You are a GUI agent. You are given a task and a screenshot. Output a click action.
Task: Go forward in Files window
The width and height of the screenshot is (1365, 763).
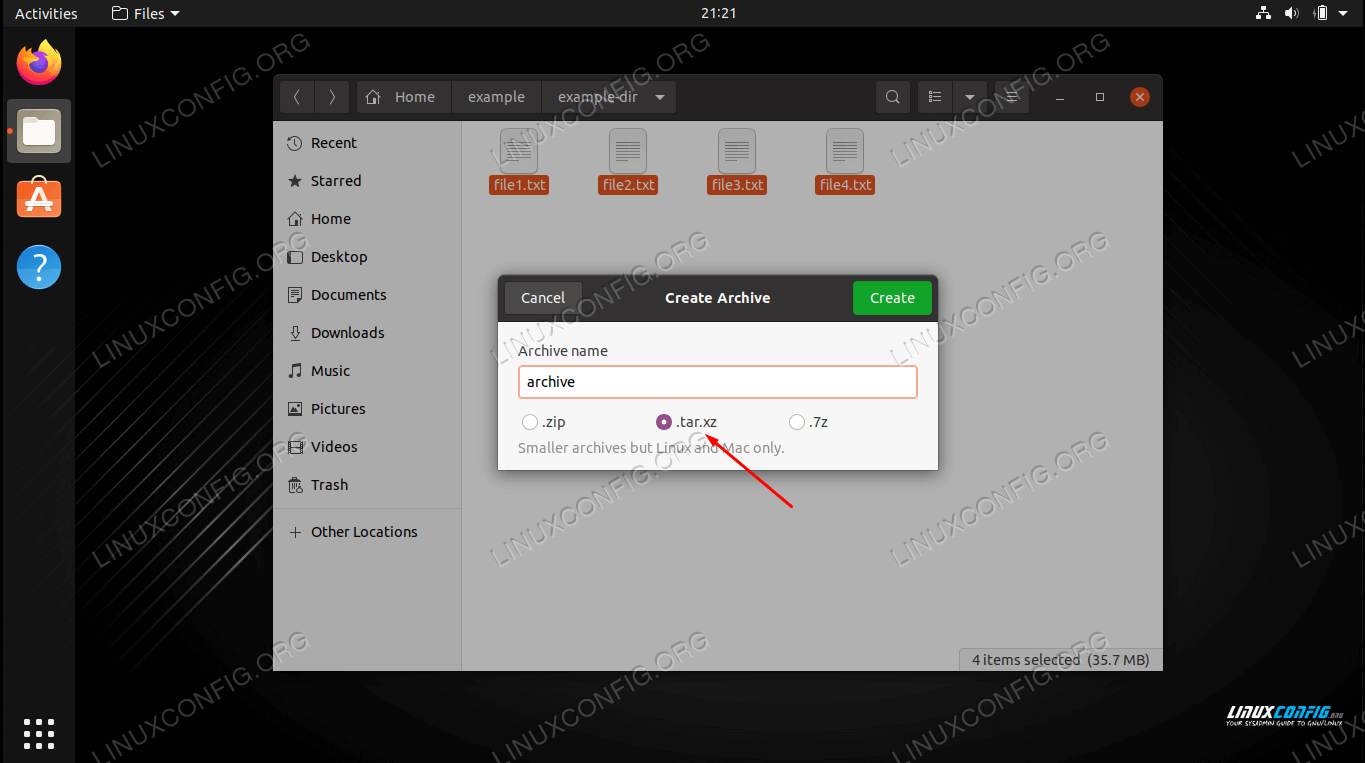(x=332, y=97)
